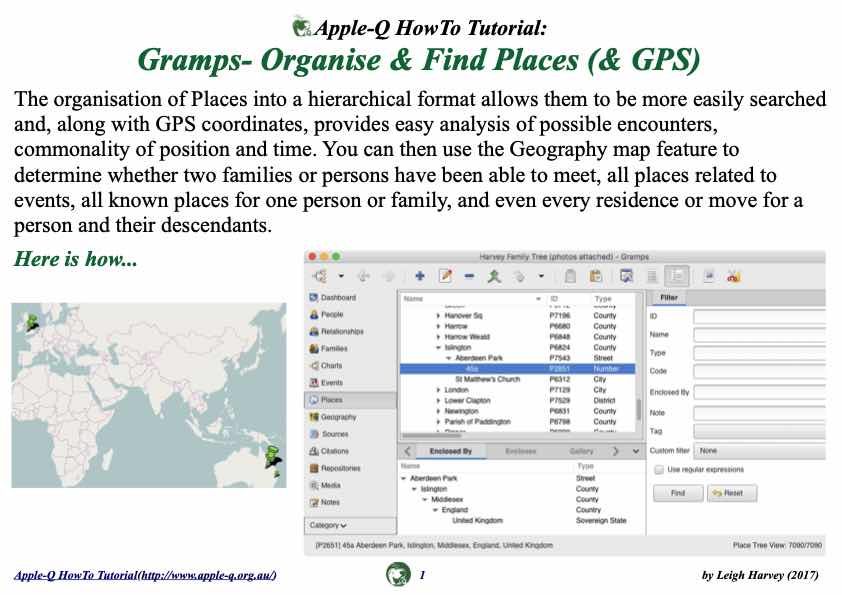Open the Manage Family Trees toolbar icon
842x595 pixels.
tap(321, 276)
